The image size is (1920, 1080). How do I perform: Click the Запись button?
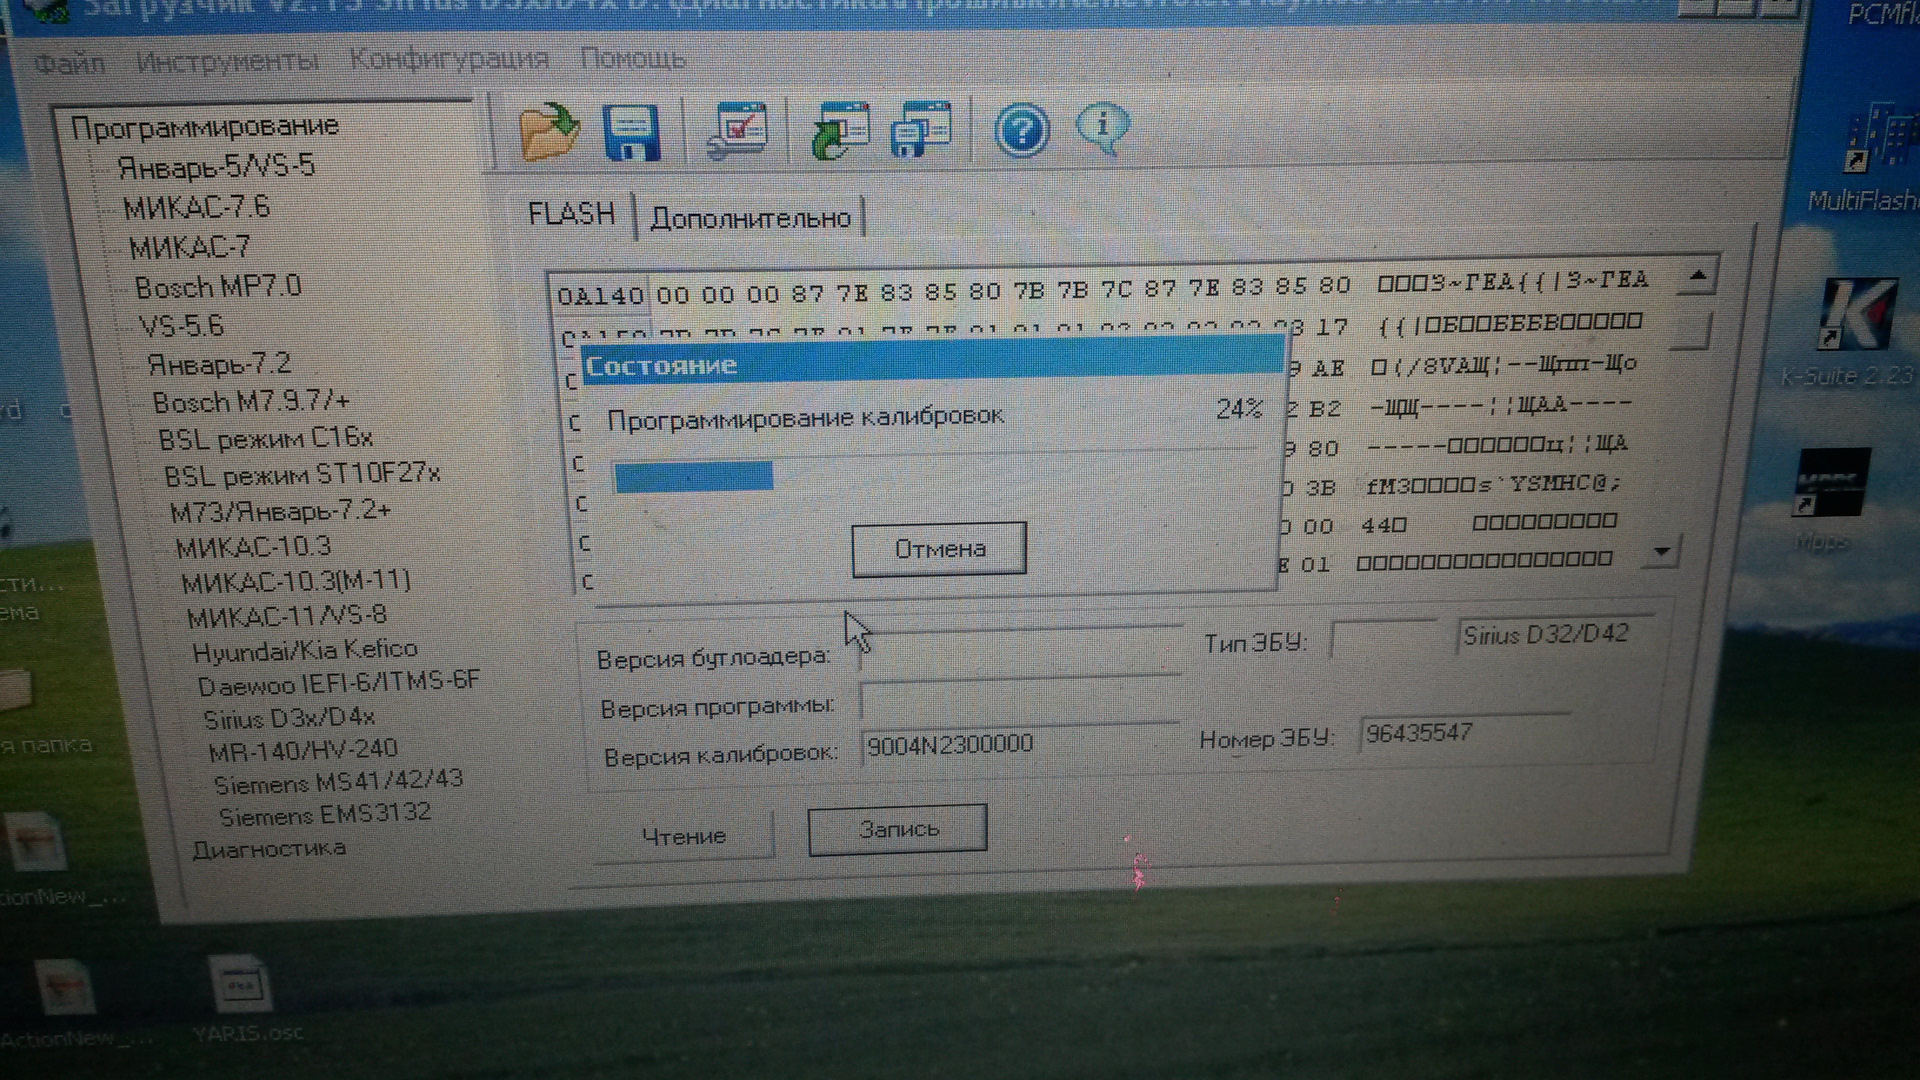pyautogui.click(x=898, y=829)
